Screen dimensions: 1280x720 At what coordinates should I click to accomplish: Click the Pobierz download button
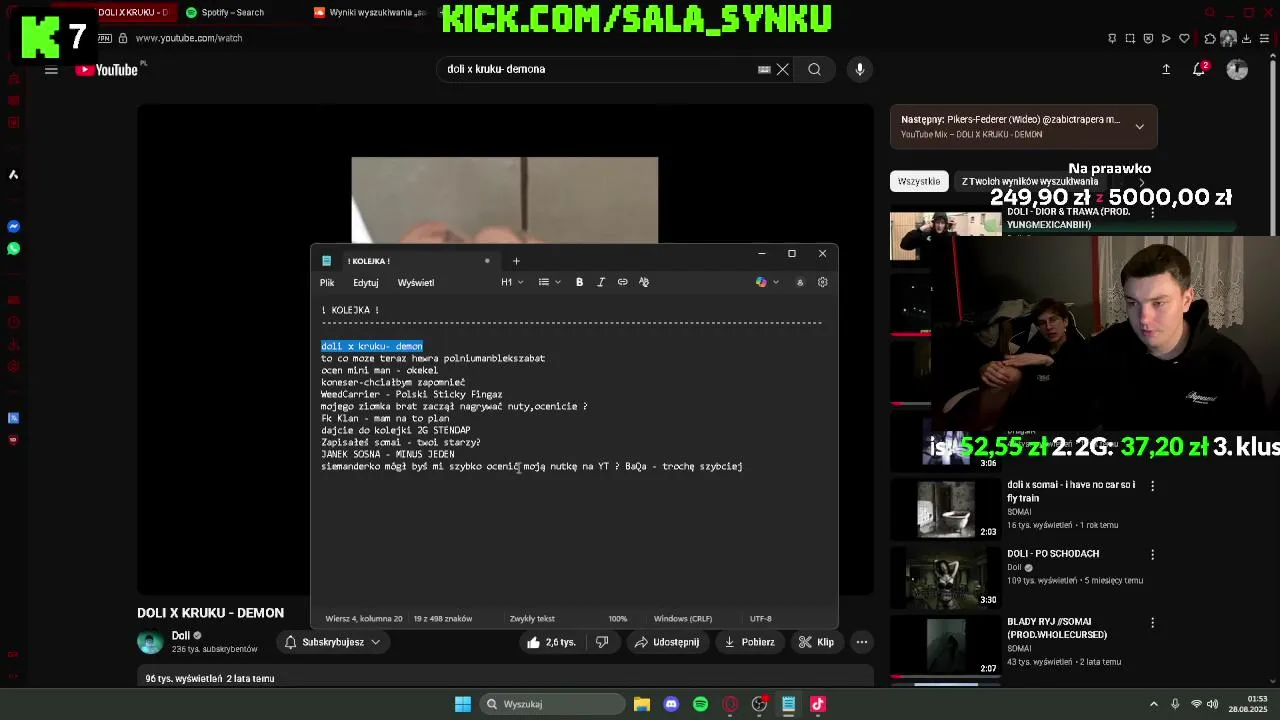[x=749, y=642]
